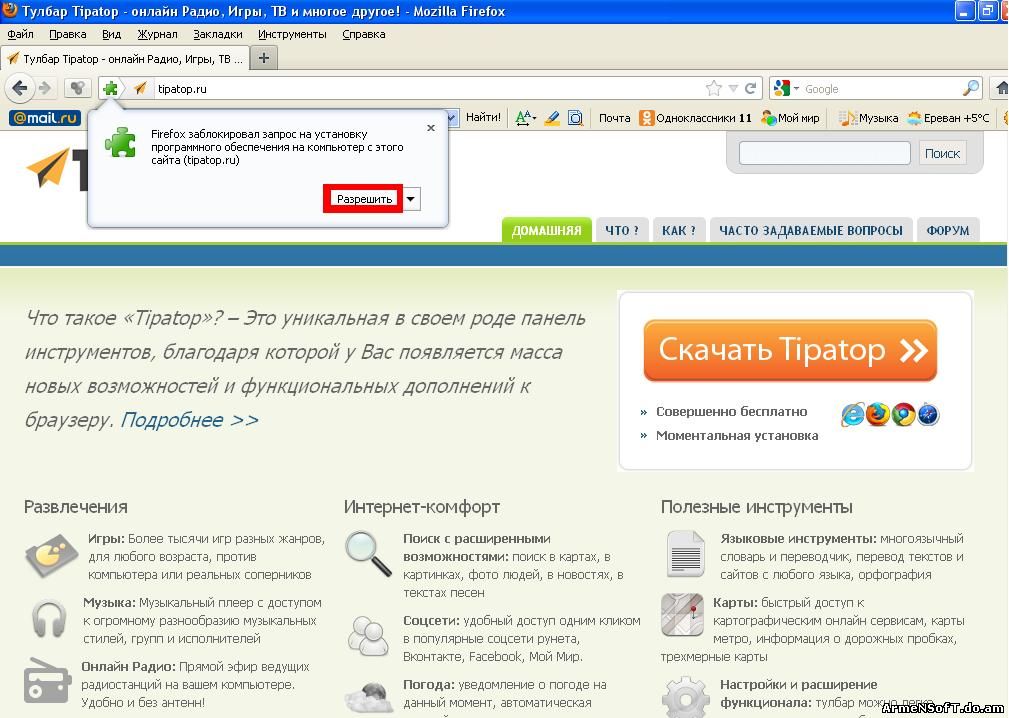Click the magnifier icon in Google search box
Viewport: 1009px width, 718px height.
point(970,88)
